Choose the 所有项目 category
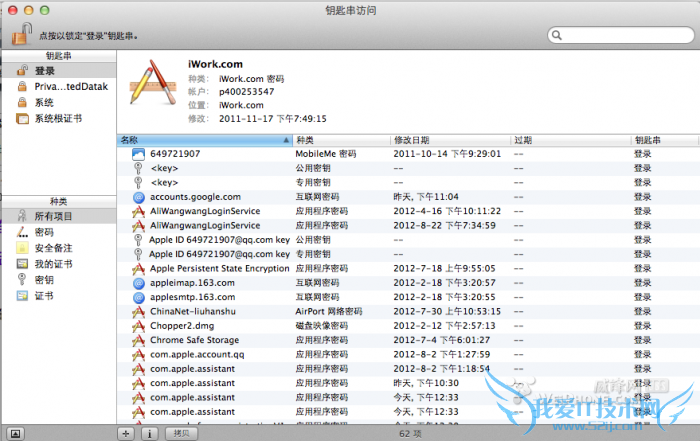Viewport: 700px width, 441px height. tap(59, 216)
